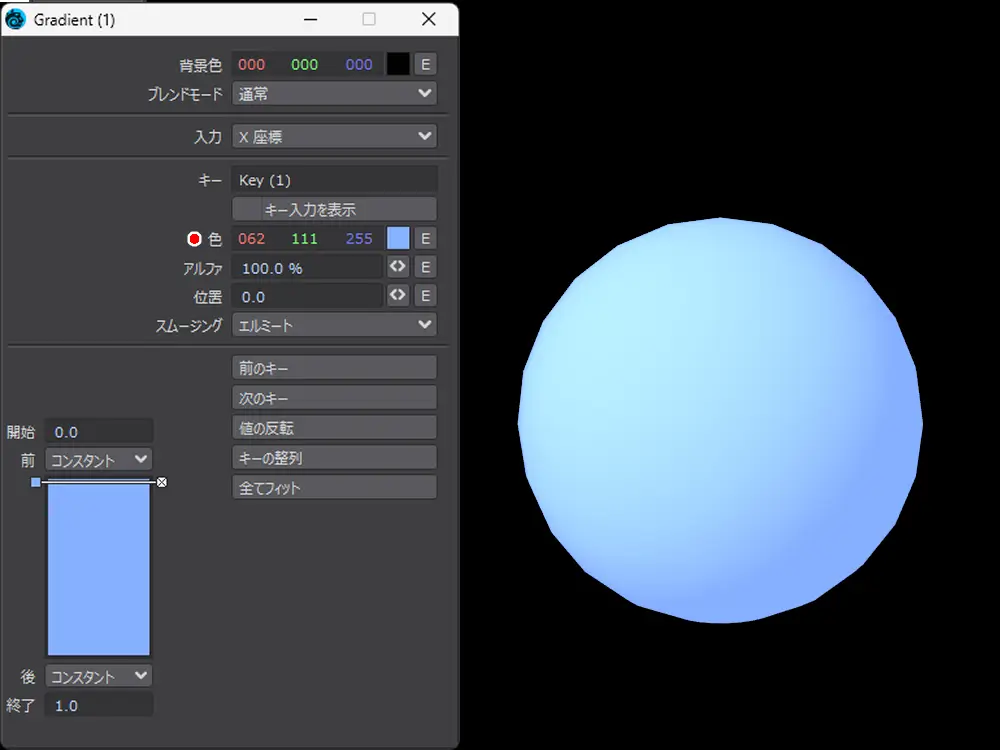Open the ブレンドモード dropdown

coord(334,94)
